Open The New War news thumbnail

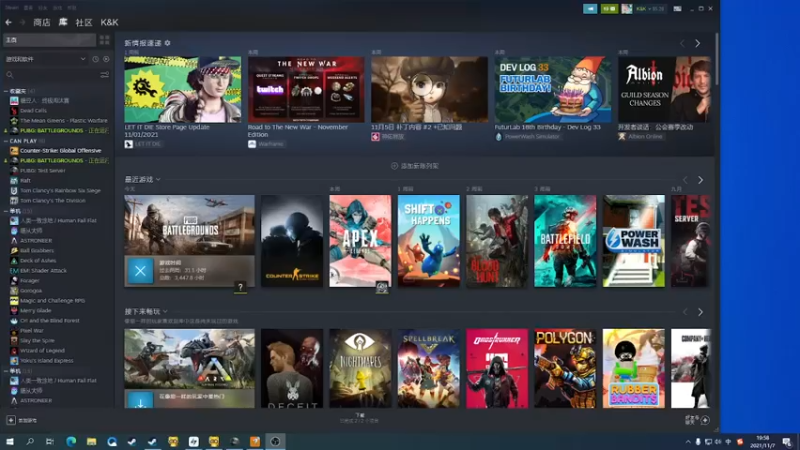pos(306,89)
